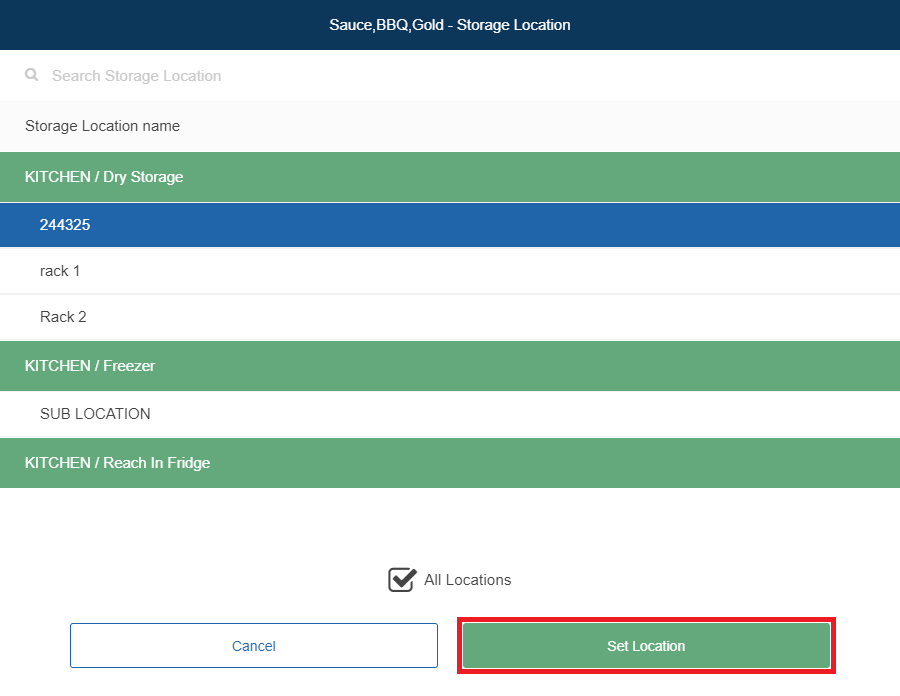Pick the Rack 2 sub location

pos(63,317)
